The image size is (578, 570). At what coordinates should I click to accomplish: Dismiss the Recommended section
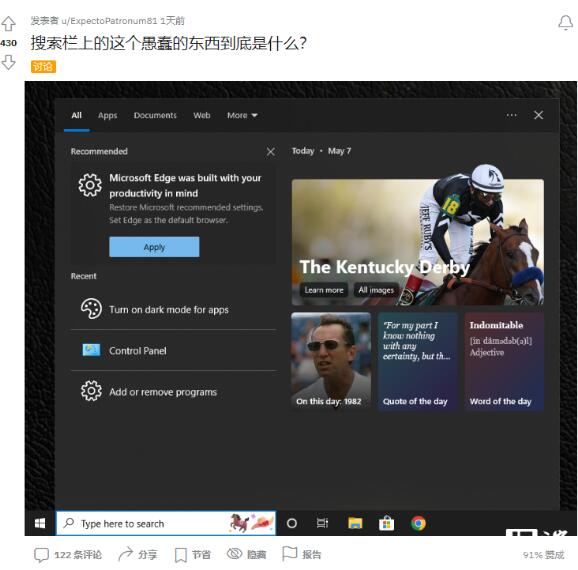[x=271, y=152]
